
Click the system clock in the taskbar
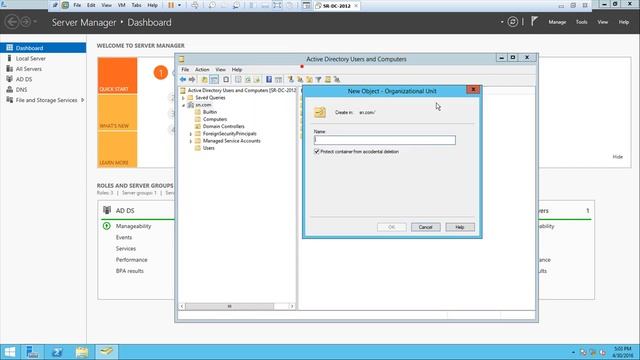[x=622, y=352]
